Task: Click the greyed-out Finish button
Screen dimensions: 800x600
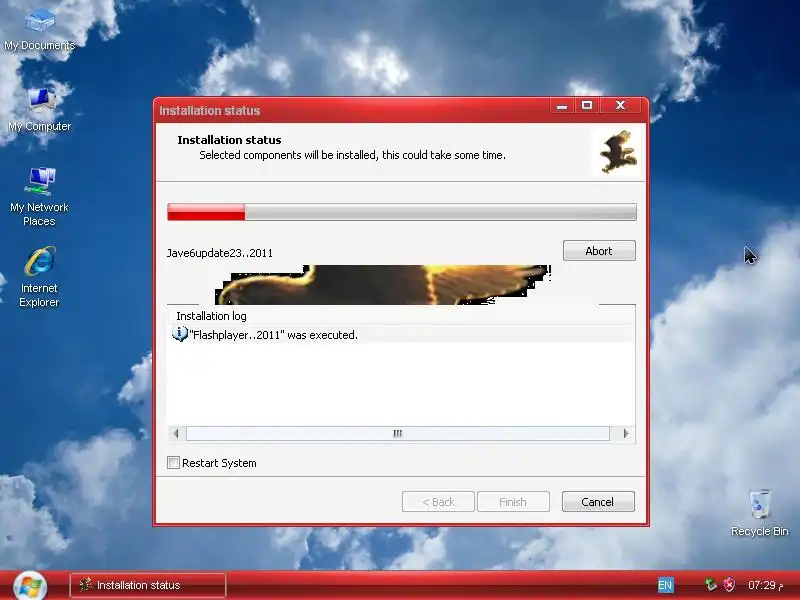Action: [x=513, y=502]
